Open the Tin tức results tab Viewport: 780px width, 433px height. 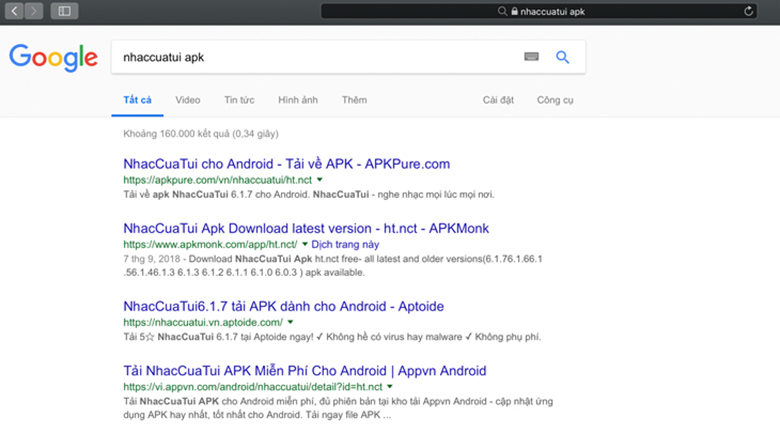pos(239,100)
